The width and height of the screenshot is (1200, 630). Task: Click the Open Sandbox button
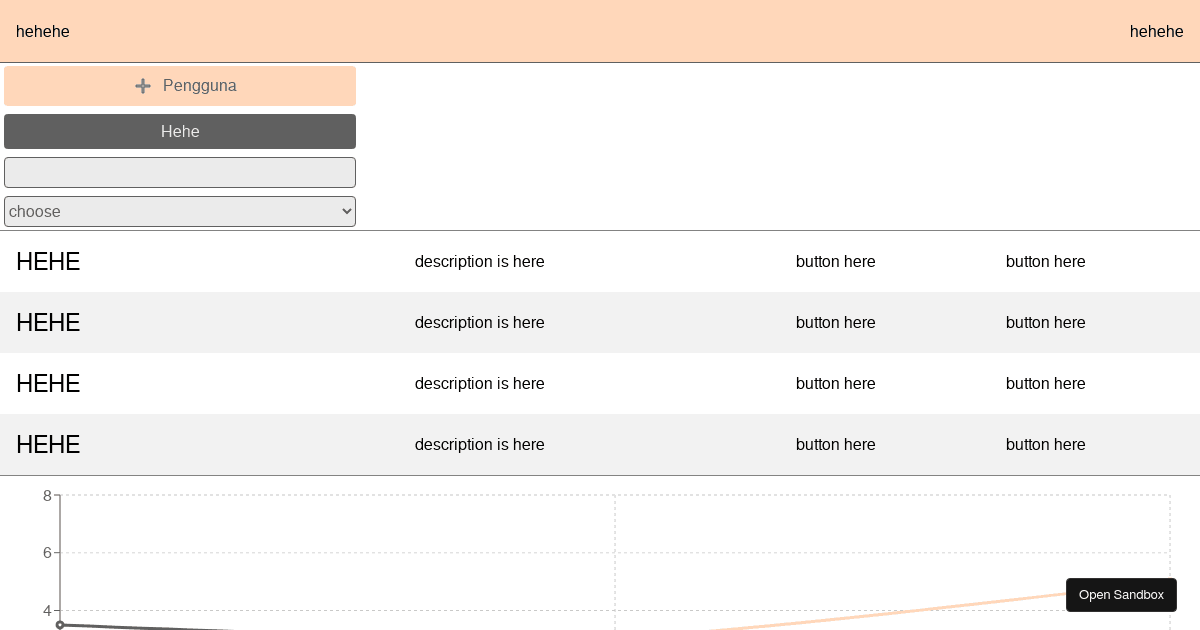1121,595
